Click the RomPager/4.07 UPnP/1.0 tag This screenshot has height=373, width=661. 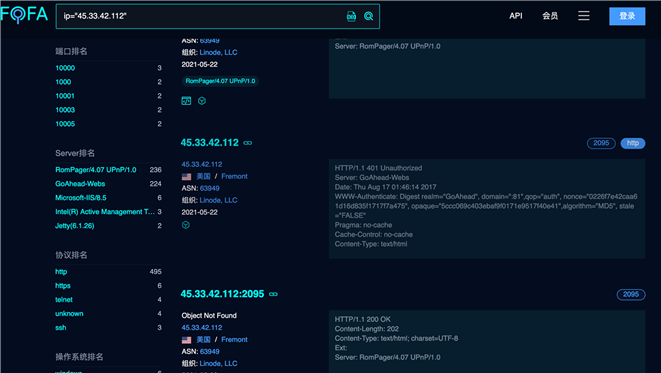pyautogui.click(x=220, y=81)
